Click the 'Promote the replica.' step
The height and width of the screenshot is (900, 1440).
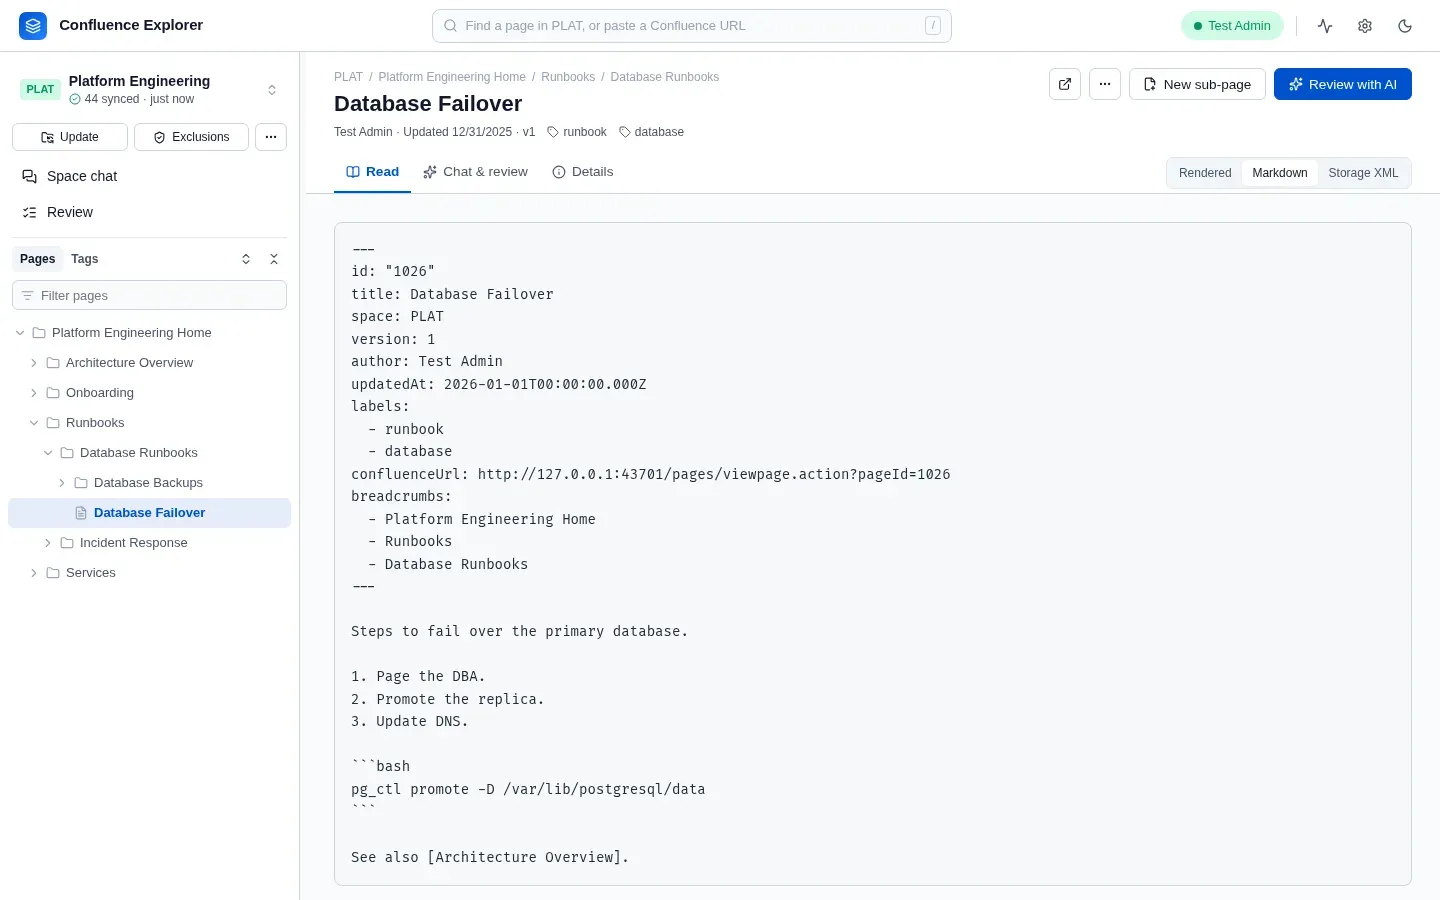[x=461, y=699]
